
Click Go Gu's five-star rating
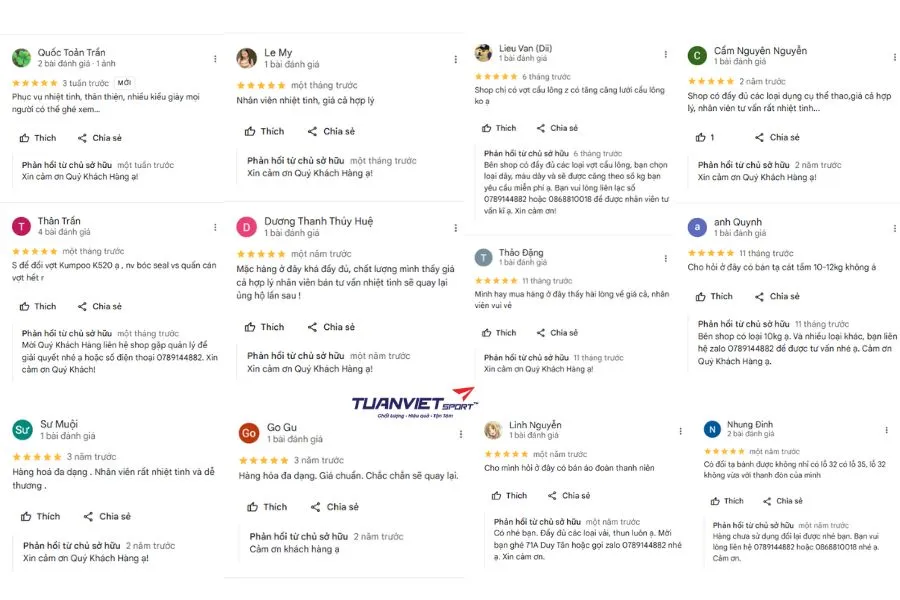tap(262, 460)
